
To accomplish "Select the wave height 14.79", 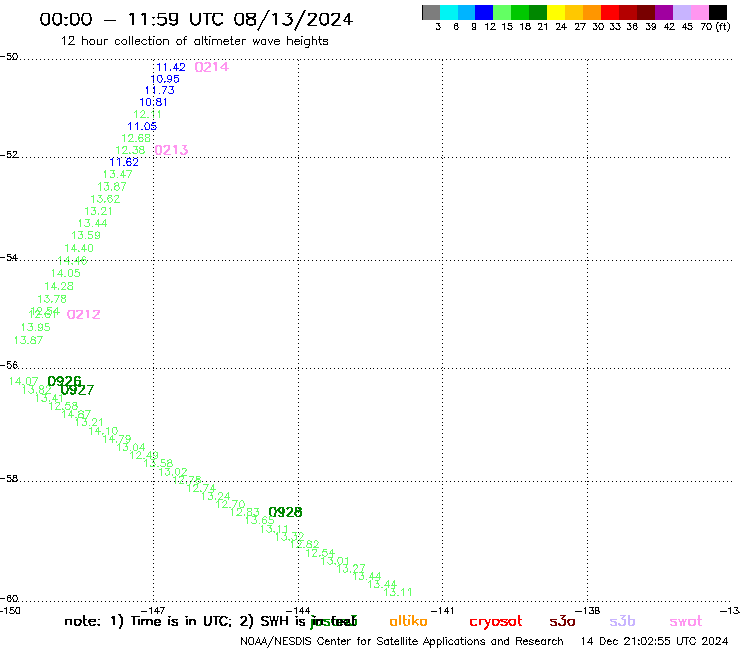I will pos(117,439).
